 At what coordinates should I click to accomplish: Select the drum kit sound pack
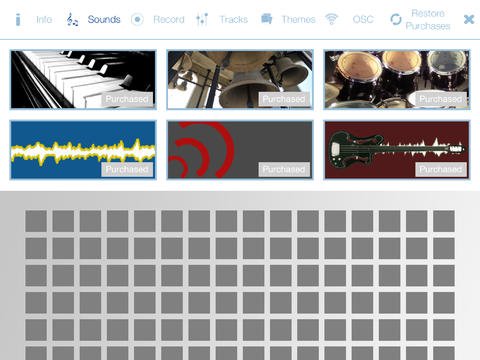pos(397,80)
